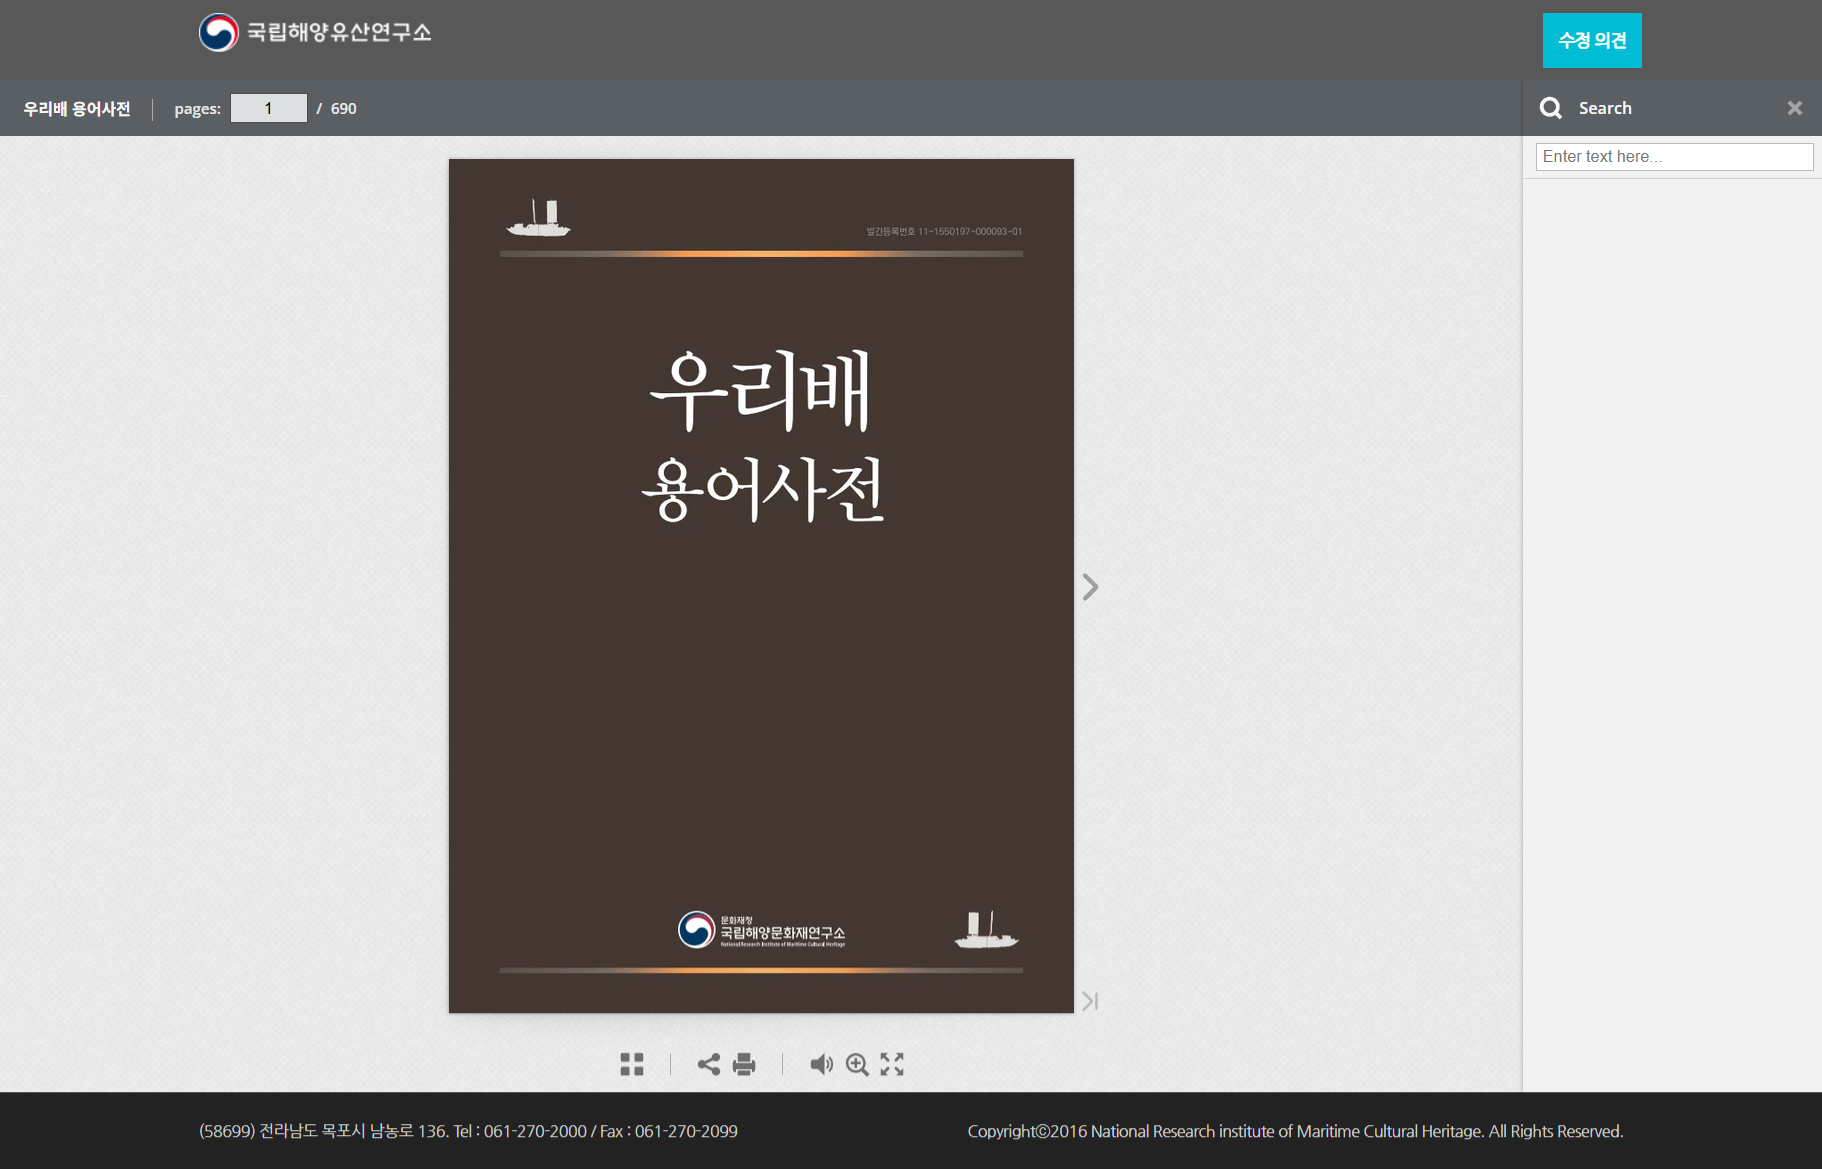
Task: Jump to the last page arrow
Action: coord(1090,1001)
